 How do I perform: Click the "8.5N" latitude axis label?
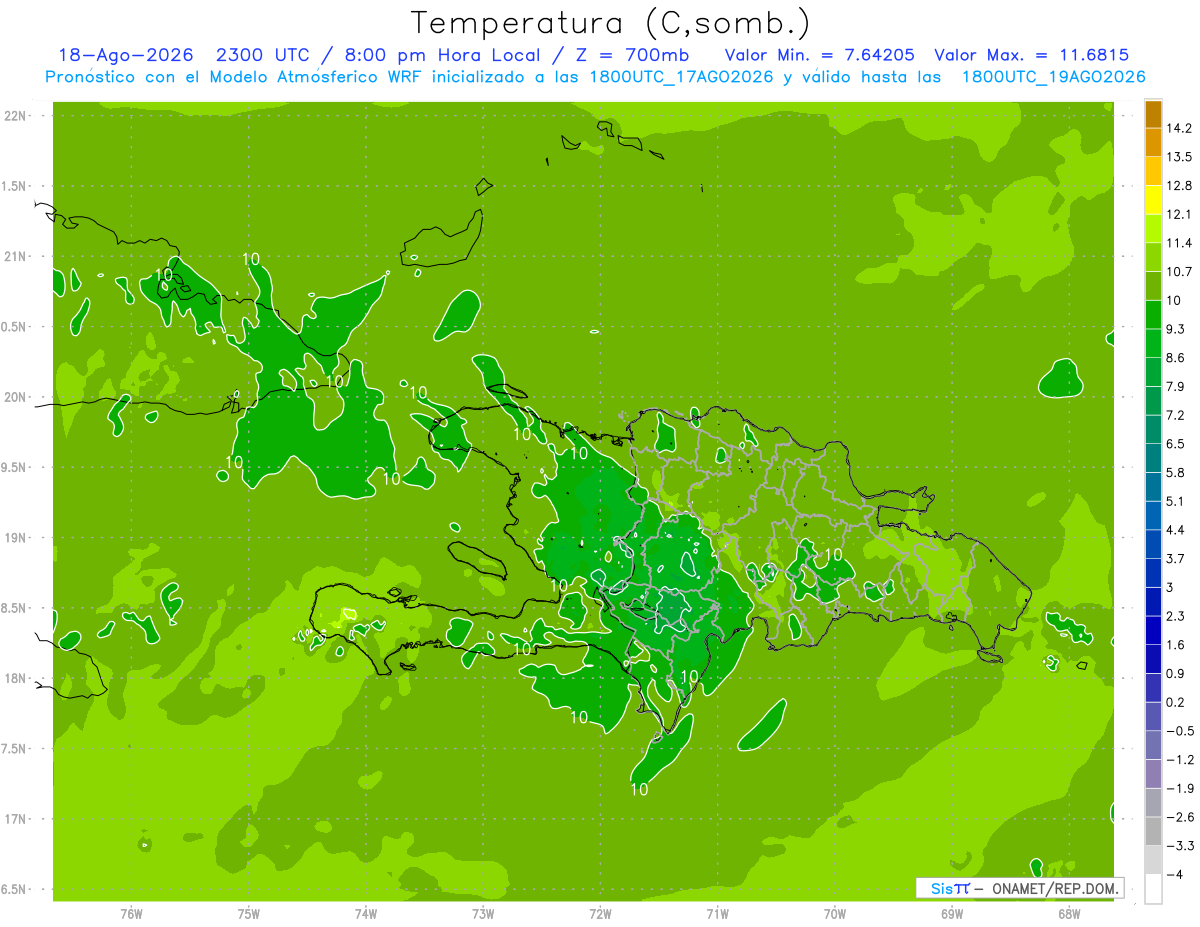point(13,608)
